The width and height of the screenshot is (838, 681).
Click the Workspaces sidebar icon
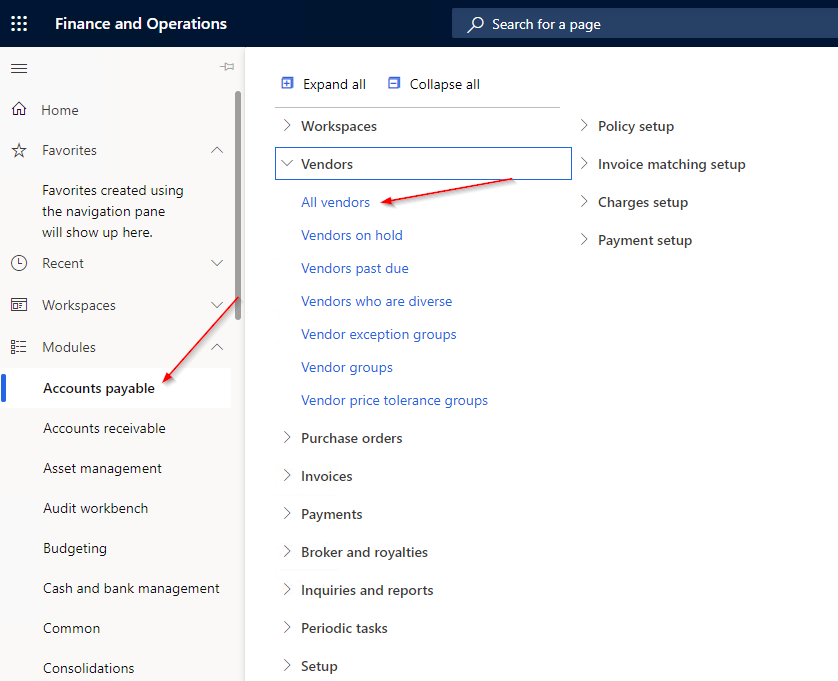[x=18, y=305]
